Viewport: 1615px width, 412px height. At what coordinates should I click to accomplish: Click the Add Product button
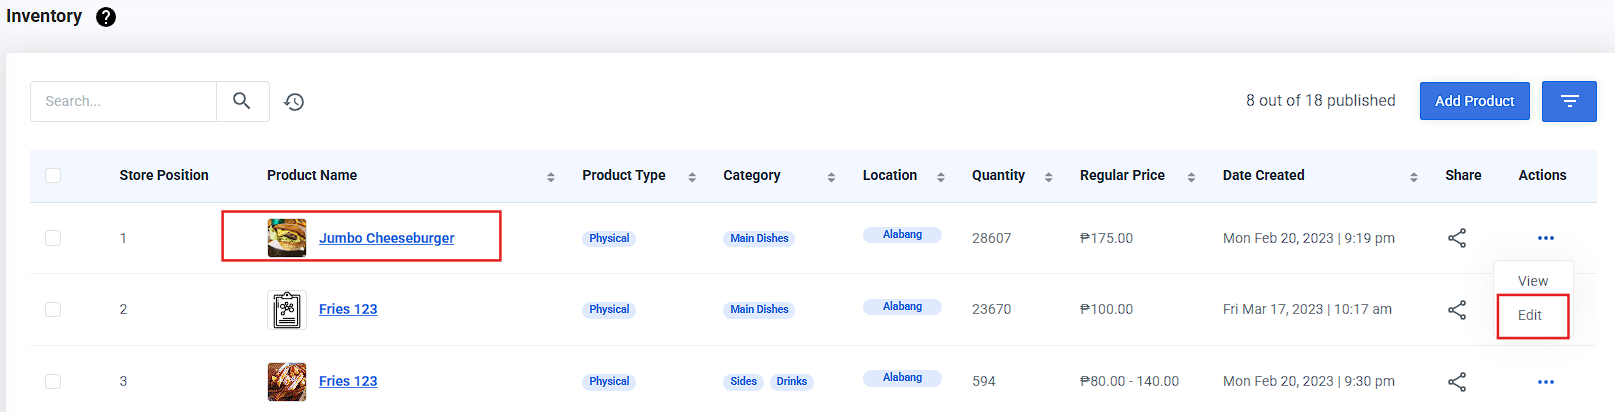(1475, 101)
